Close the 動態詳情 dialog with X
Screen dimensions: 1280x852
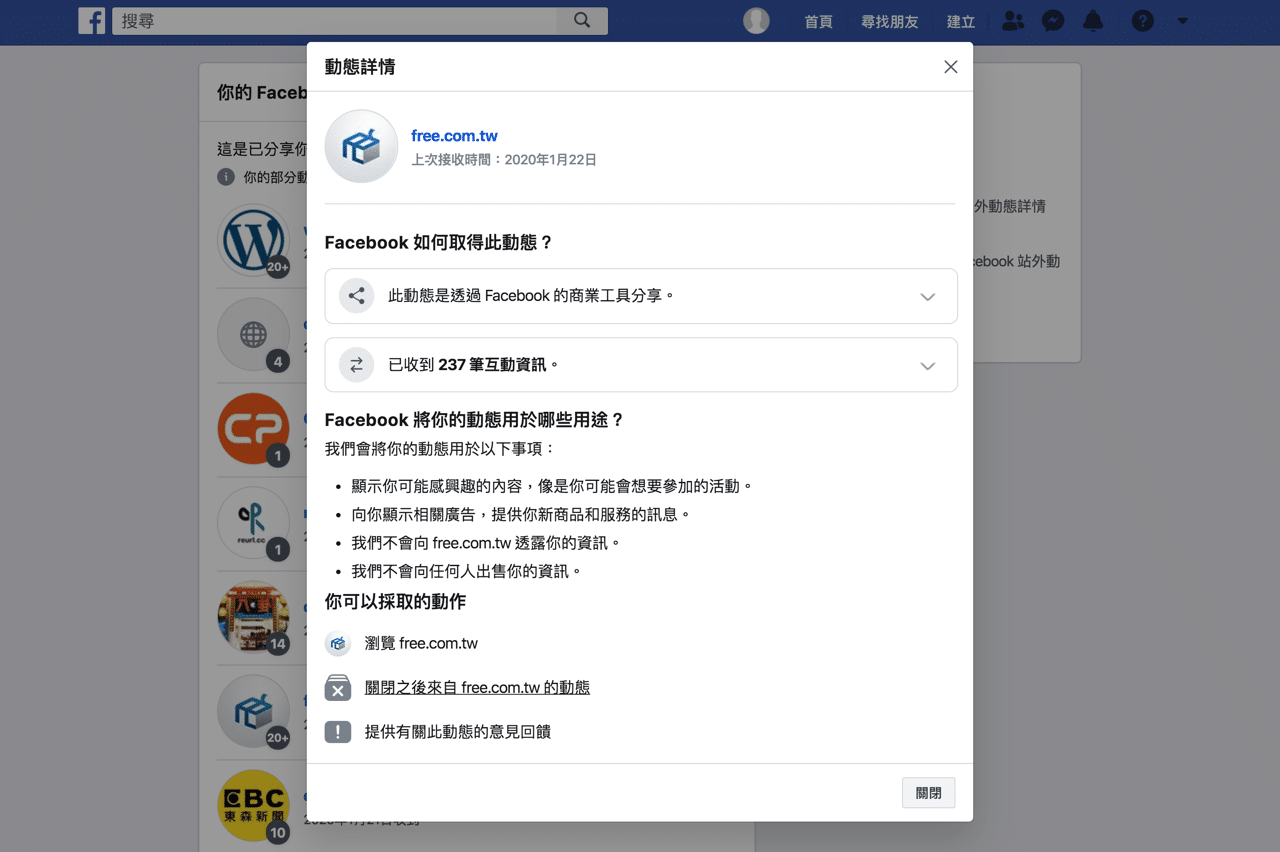950,67
